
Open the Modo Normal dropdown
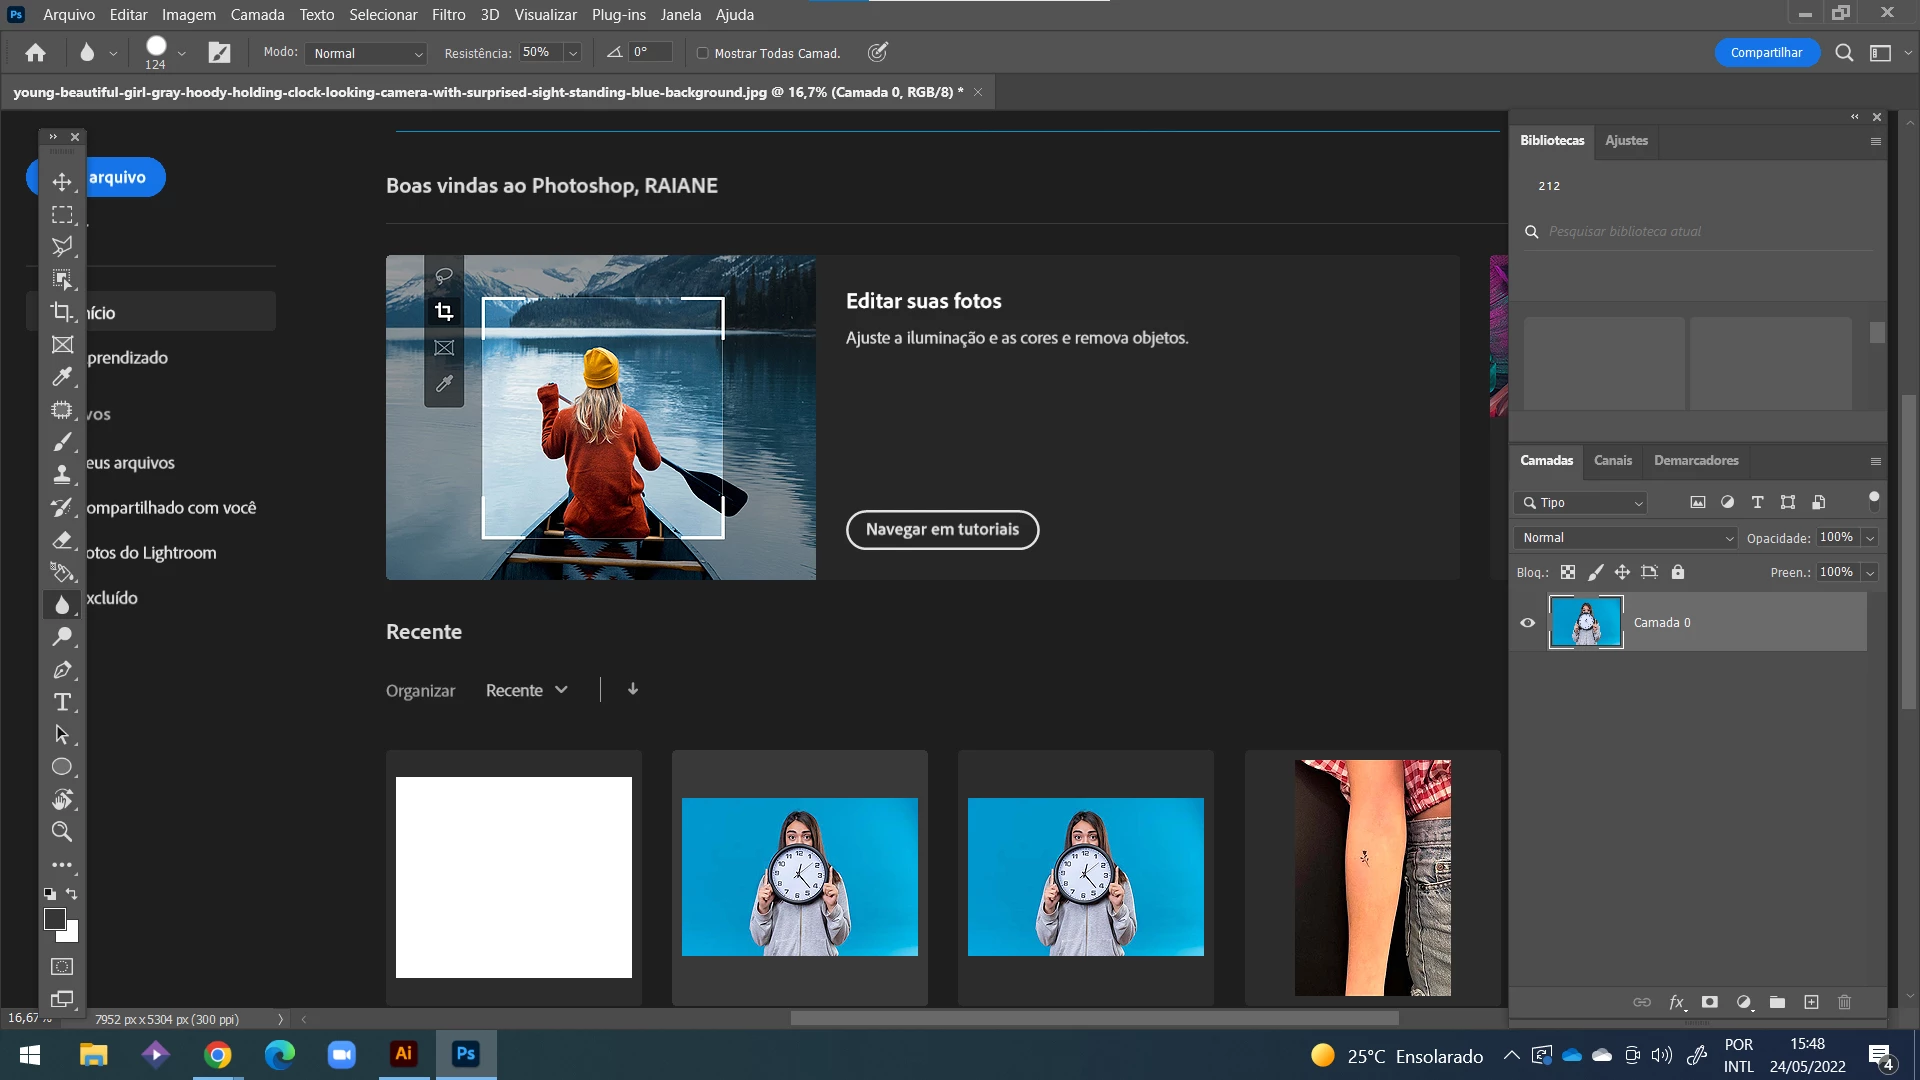click(368, 53)
